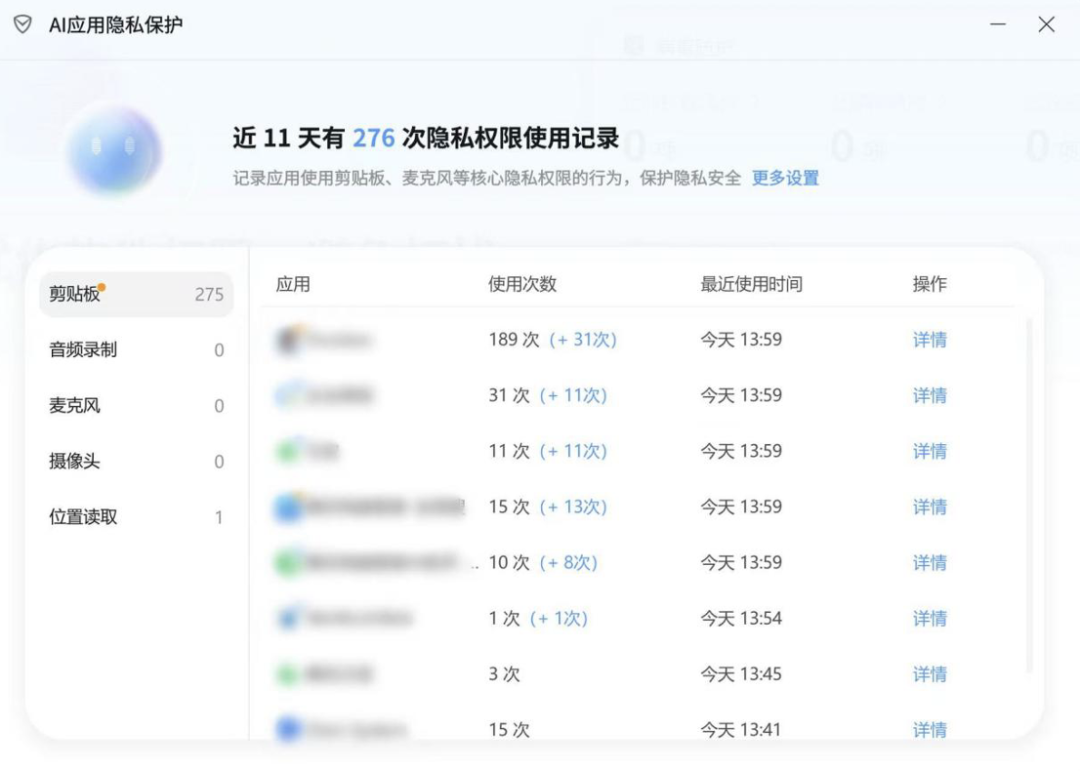1080x771 pixels.
Task: Click 详情 for the row used at 13:45
Action: 929,674
